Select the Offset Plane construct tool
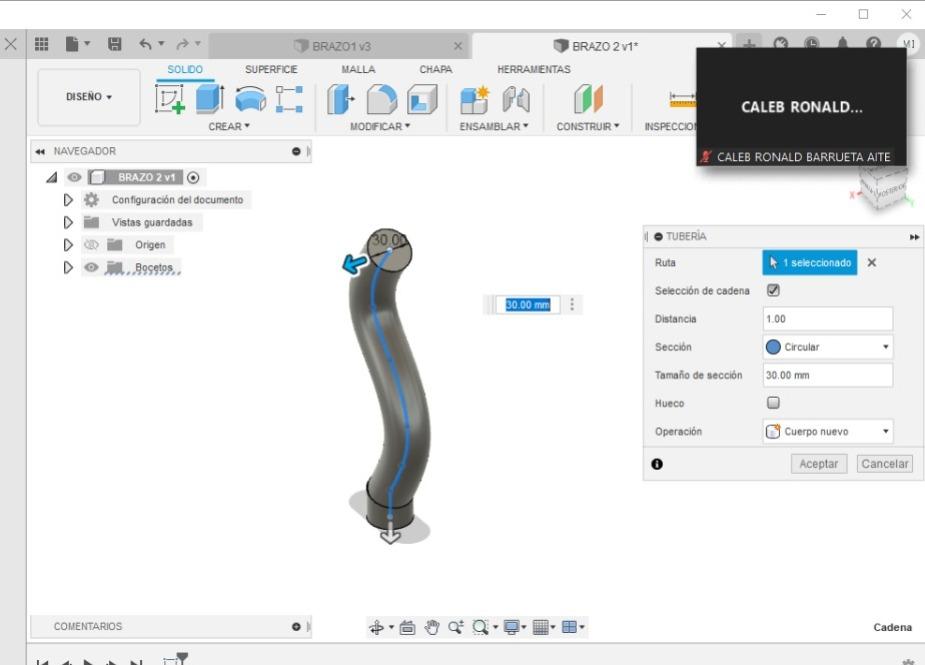Viewport: 925px width, 665px height. [x=588, y=99]
